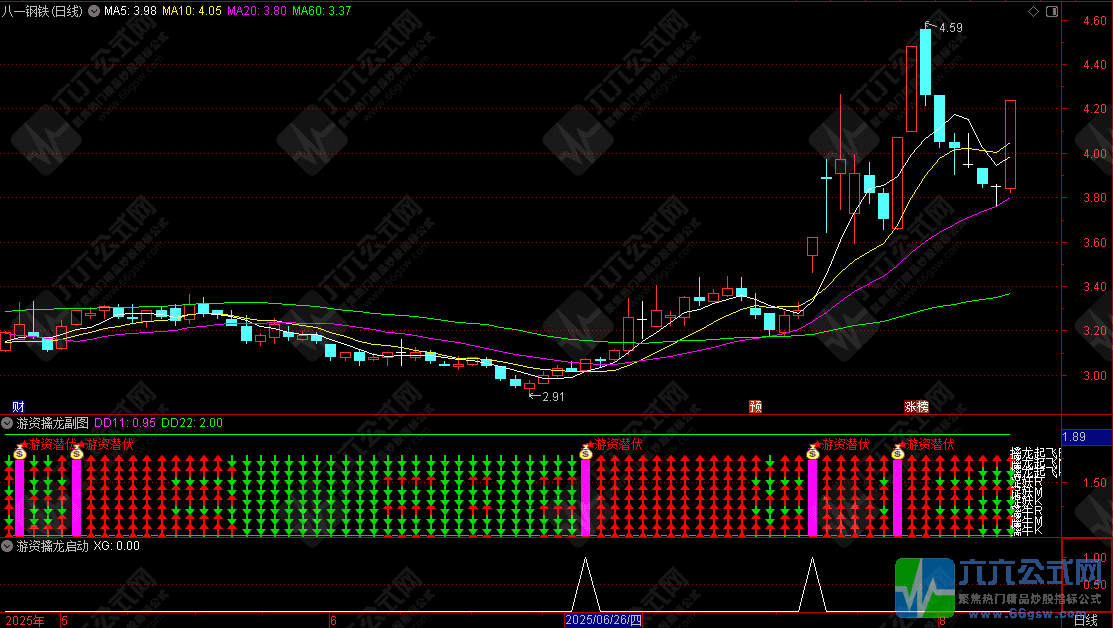This screenshot has height=628, width=1113.
Task: Click the 财 info marker on the chart
Action: pos(18,406)
